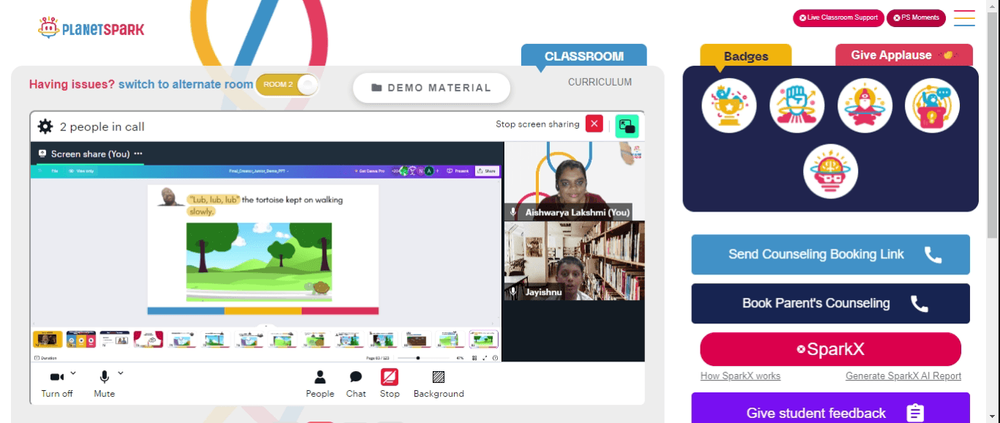Image resolution: width=1000 pixels, height=423 pixels.
Task: Click the PlanetSpark logo
Action: 91,28
